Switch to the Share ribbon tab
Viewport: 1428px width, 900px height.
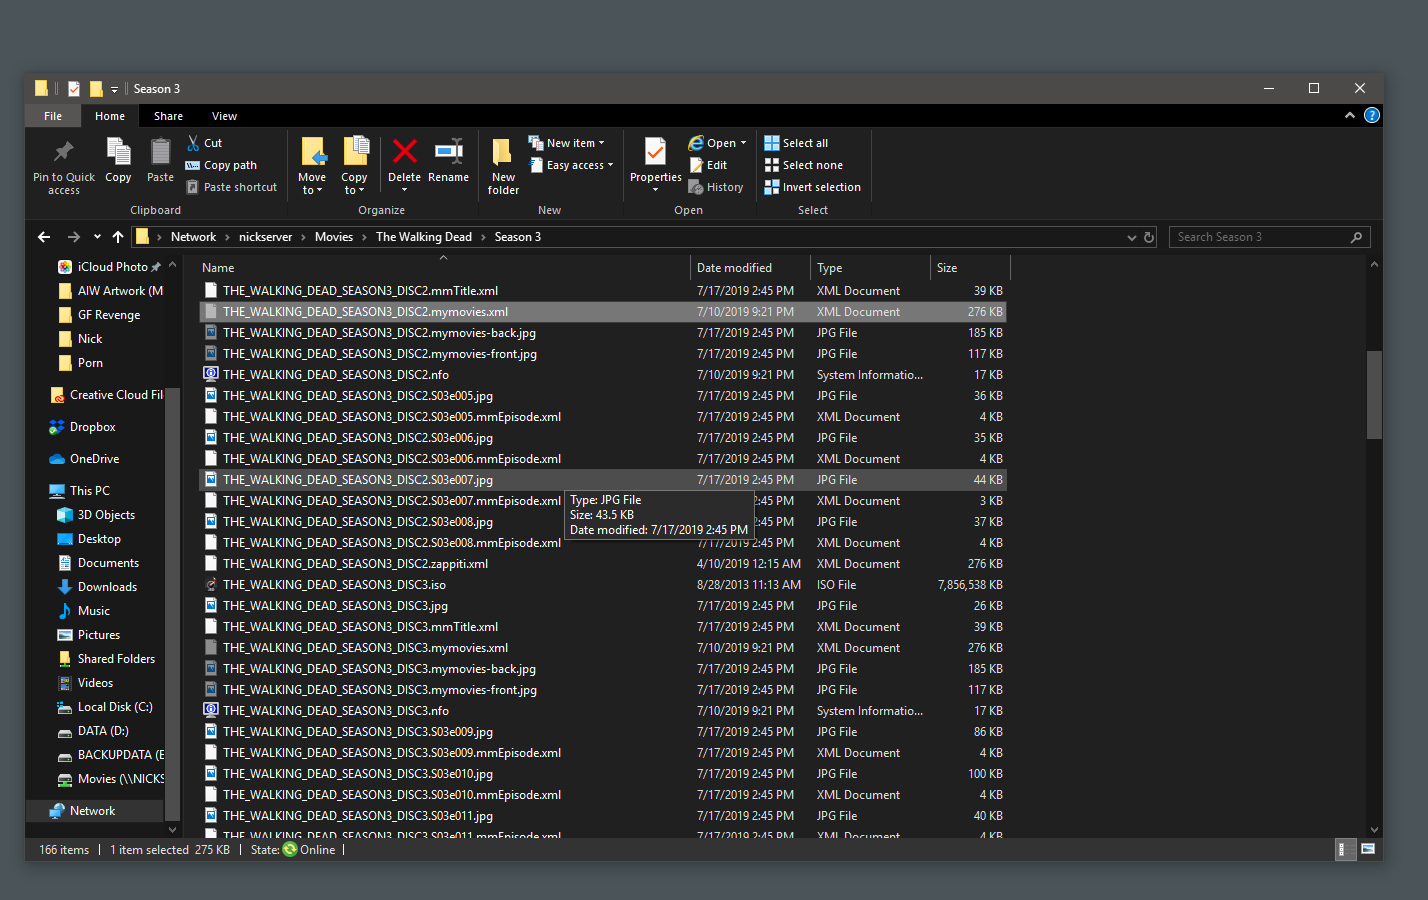click(x=168, y=116)
